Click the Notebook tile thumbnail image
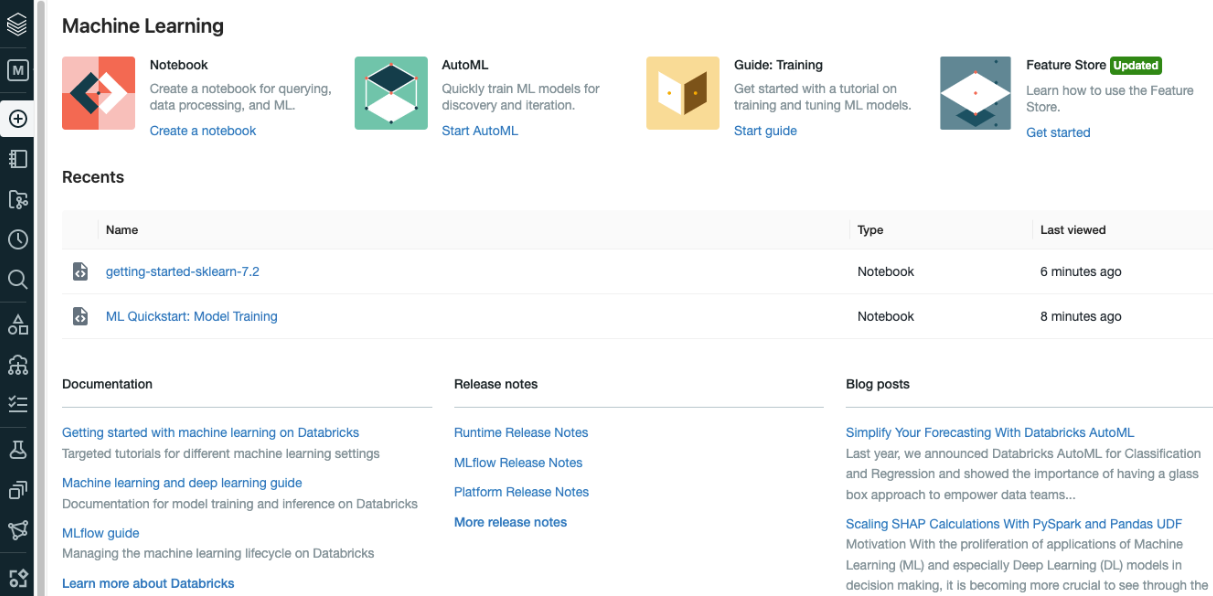The height and width of the screenshot is (596, 1213). [x=98, y=93]
